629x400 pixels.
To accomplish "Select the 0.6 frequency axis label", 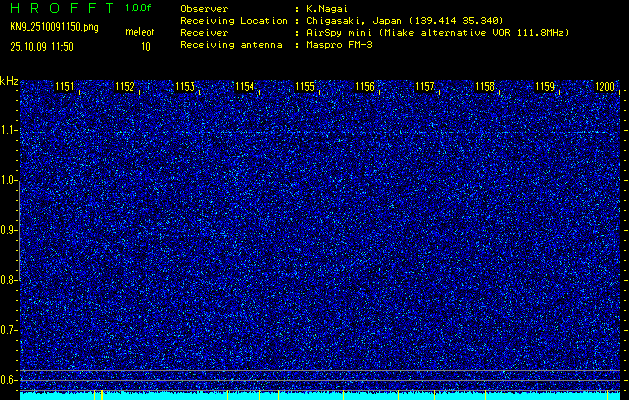I will point(9,380).
